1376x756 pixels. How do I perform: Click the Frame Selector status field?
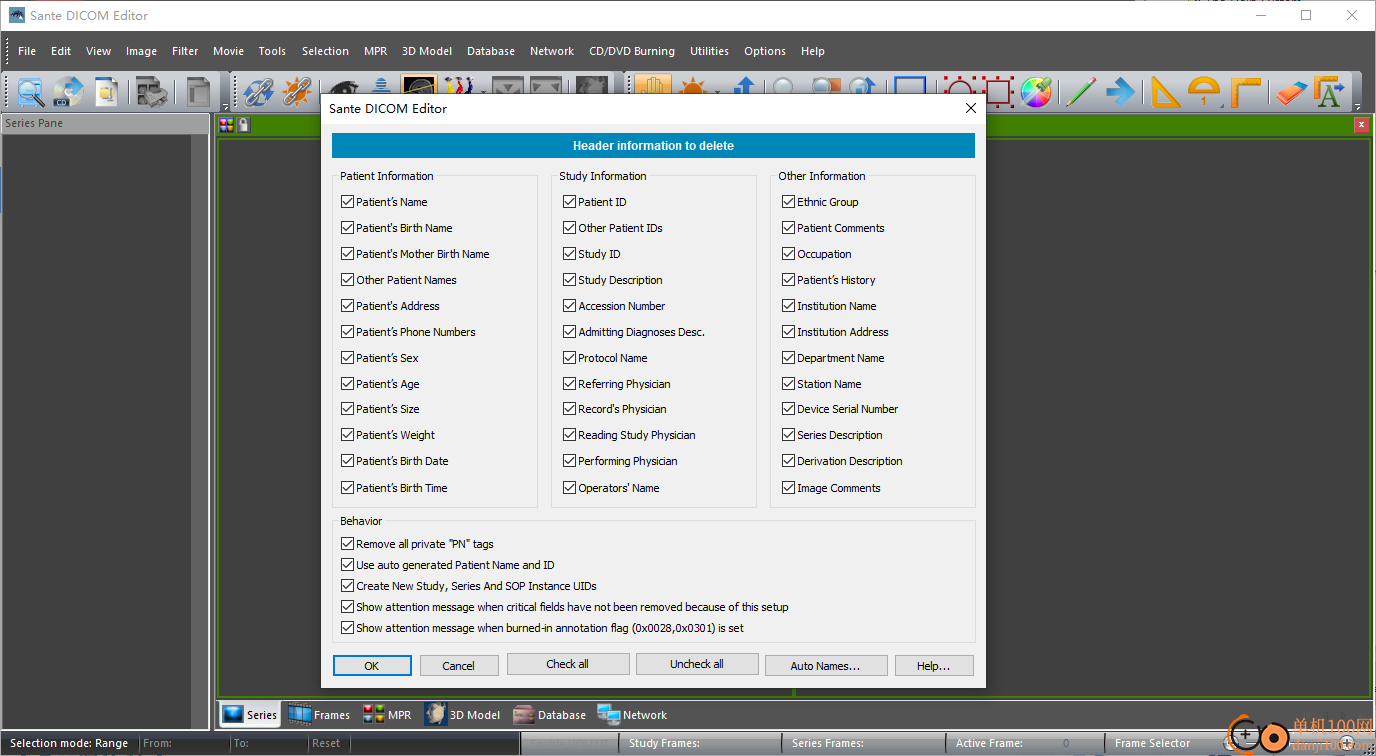point(1153,743)
